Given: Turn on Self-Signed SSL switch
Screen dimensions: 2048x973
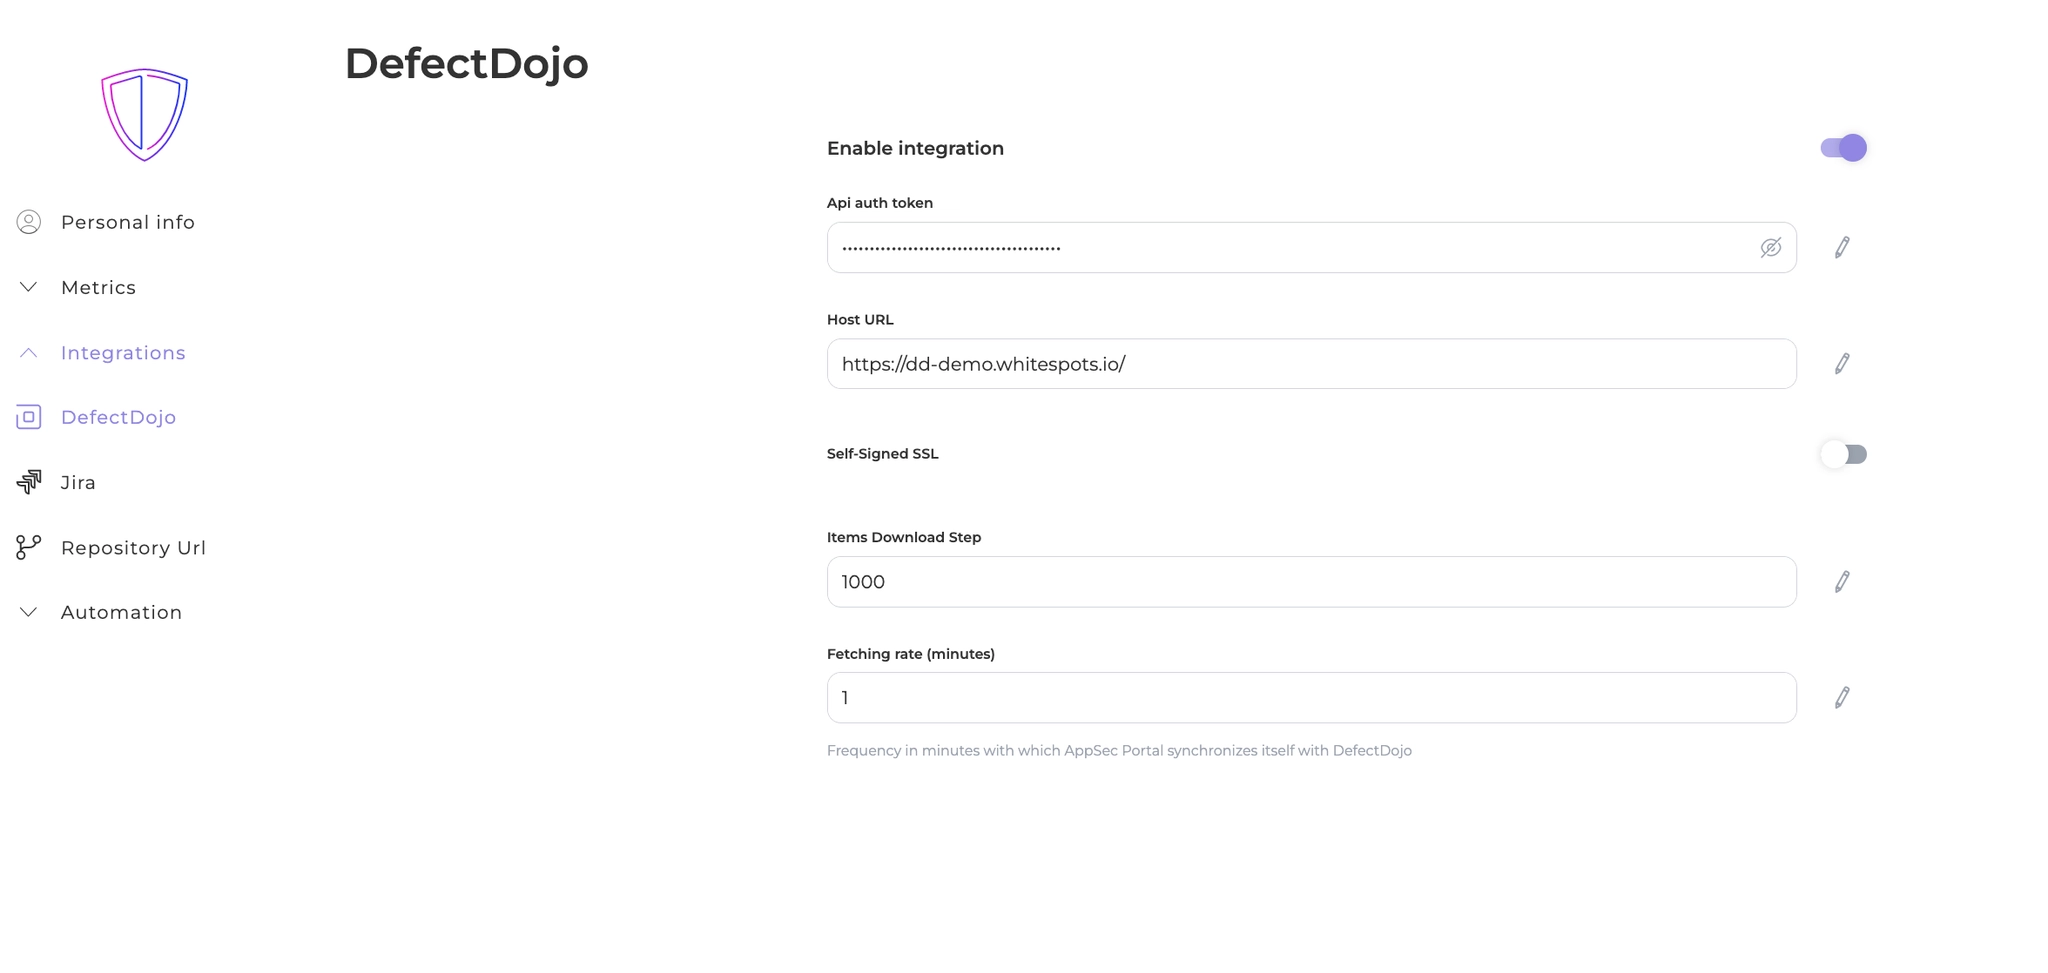Looking at the screenshot, I should [x=1843, y=454].
